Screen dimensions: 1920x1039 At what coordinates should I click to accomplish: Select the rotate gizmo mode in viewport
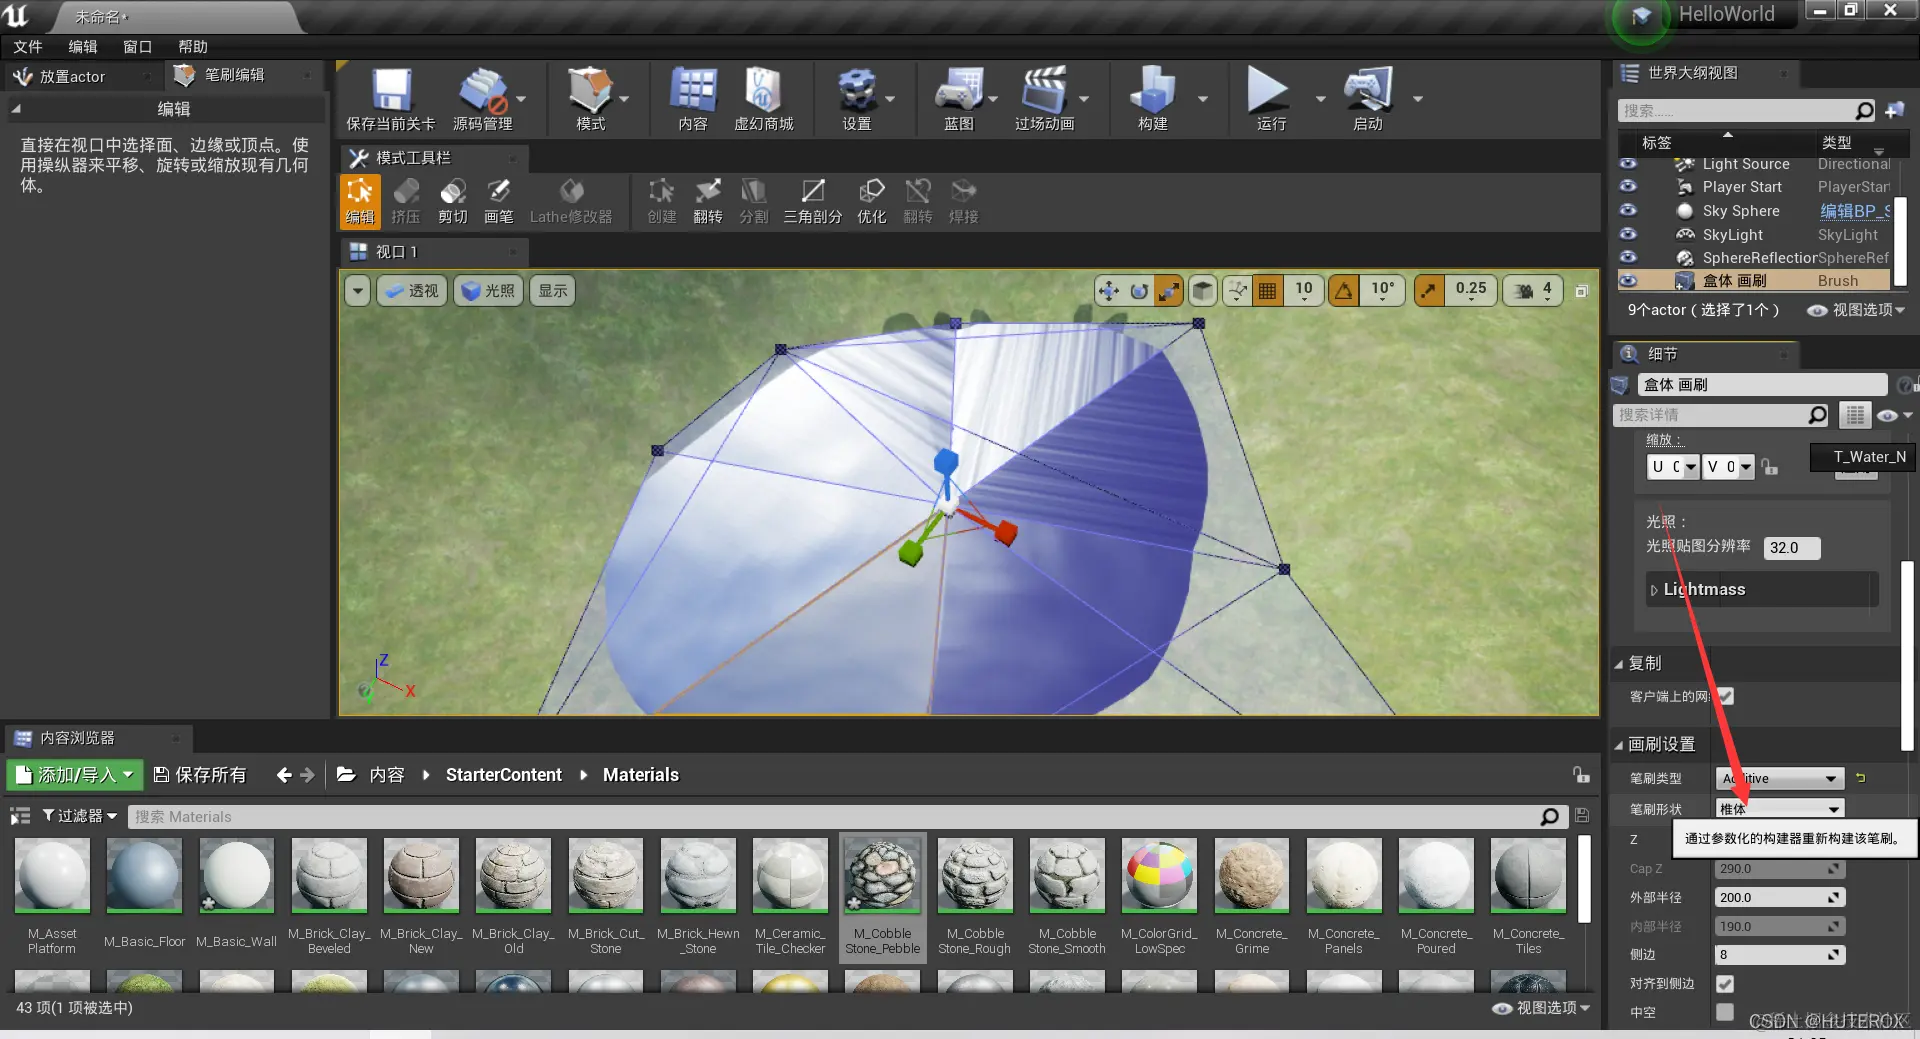click(1138, 291)
